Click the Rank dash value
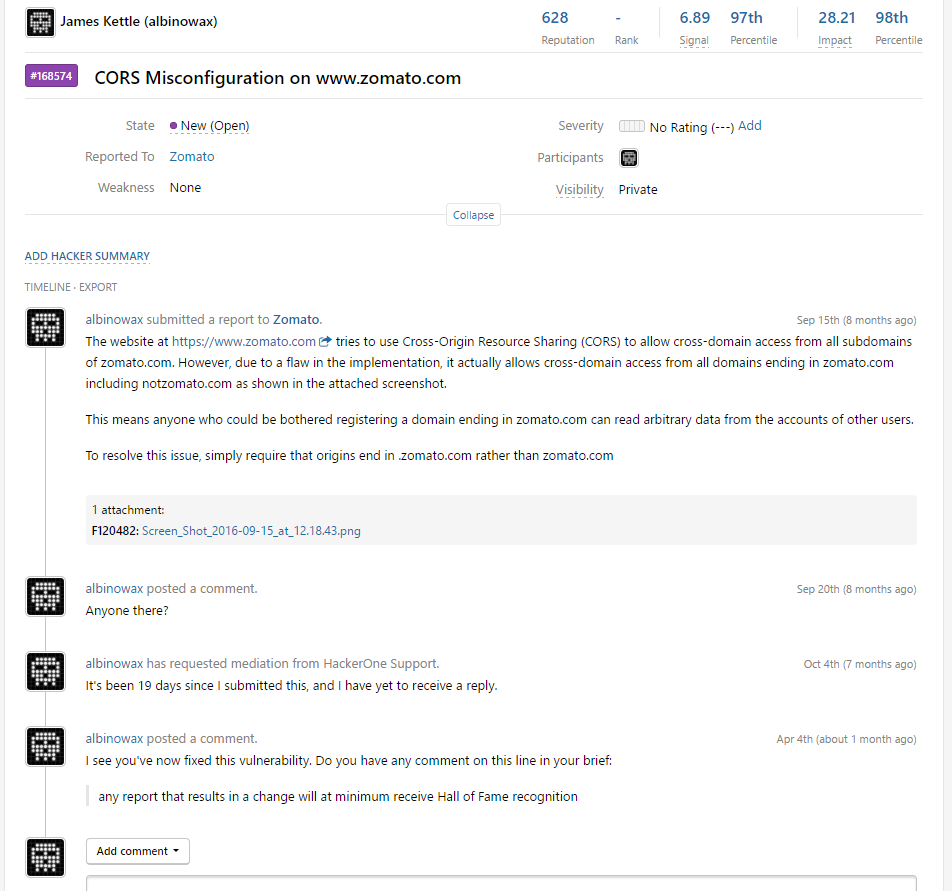 pyautogui.click(x=618, y=18)
